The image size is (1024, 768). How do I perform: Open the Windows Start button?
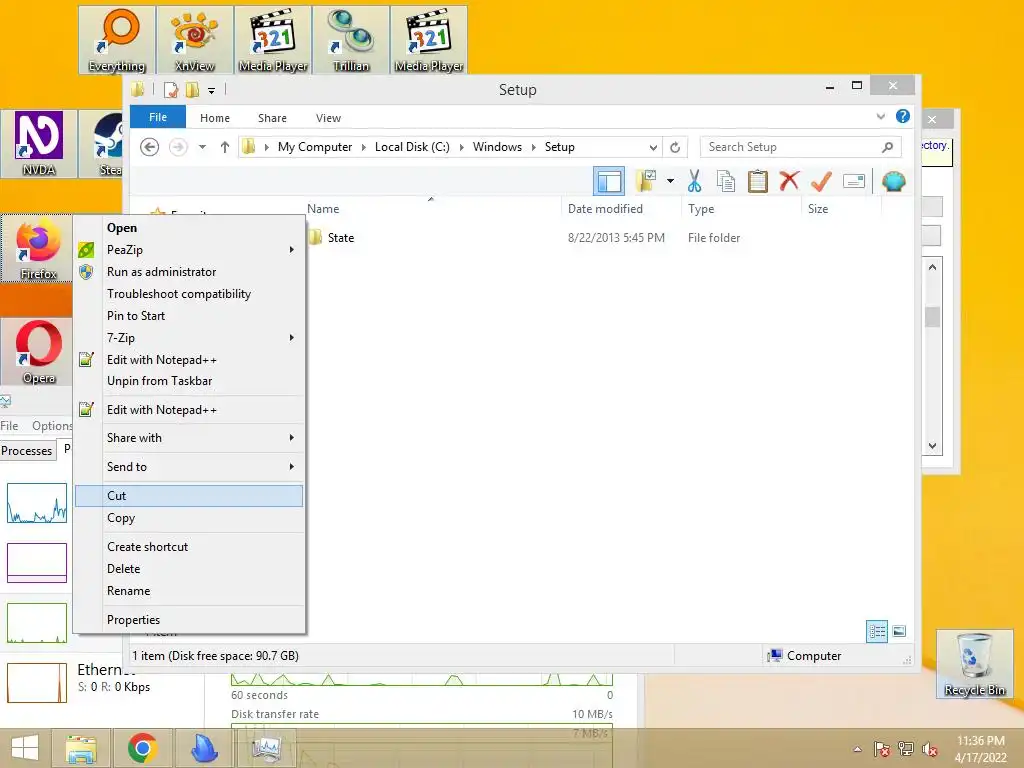tap(25, 748)
